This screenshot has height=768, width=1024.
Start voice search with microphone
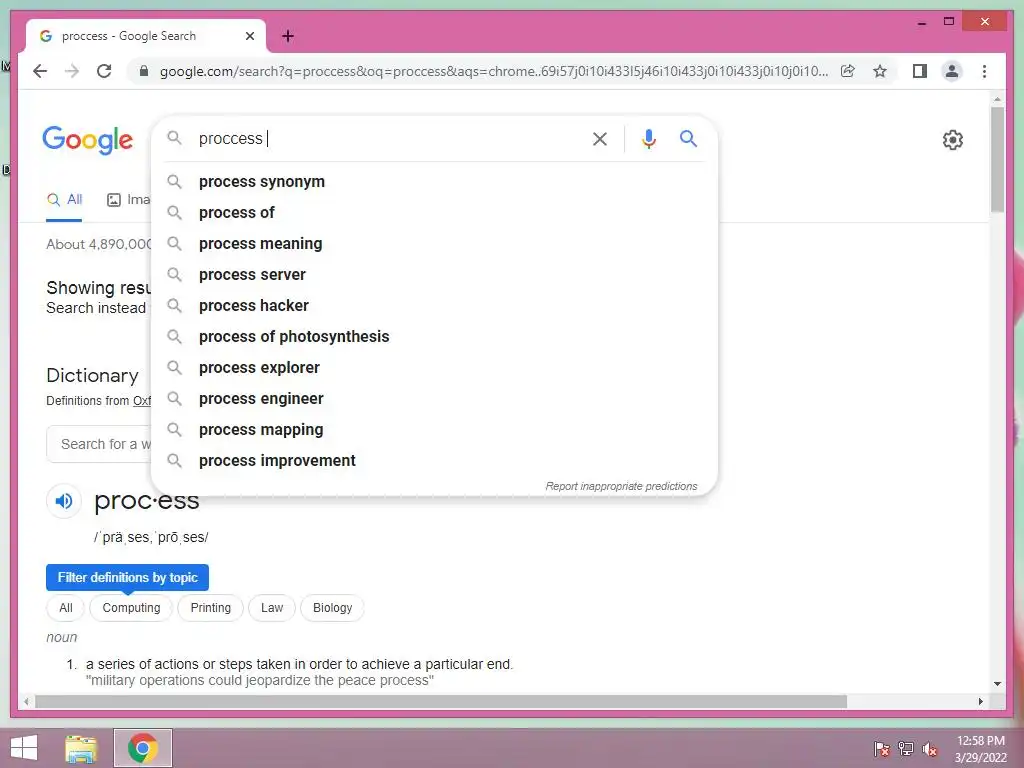coord(648,138)
